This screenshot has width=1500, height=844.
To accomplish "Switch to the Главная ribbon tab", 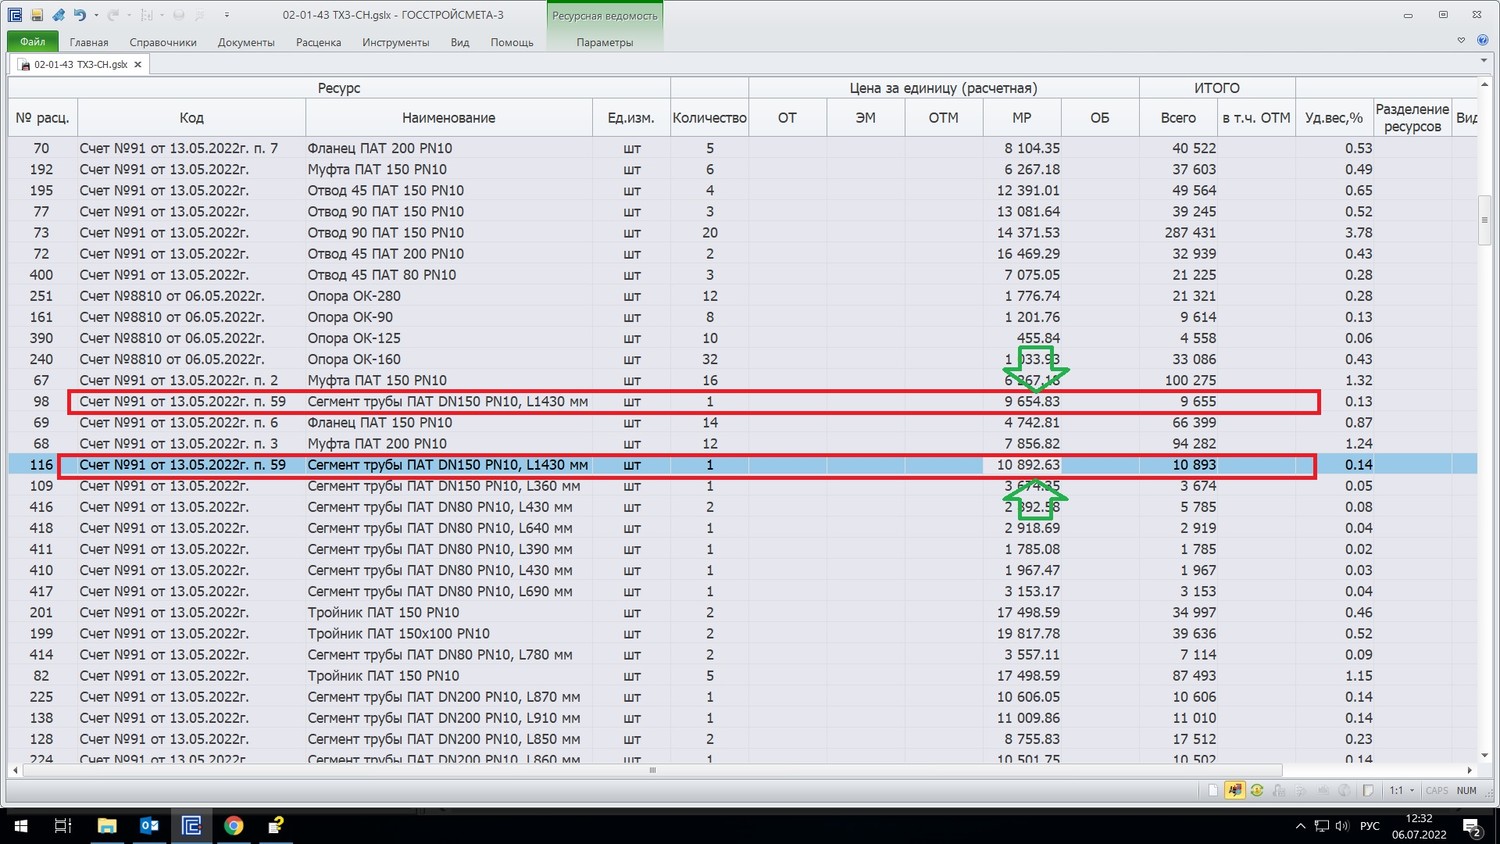I will [89, 42].
